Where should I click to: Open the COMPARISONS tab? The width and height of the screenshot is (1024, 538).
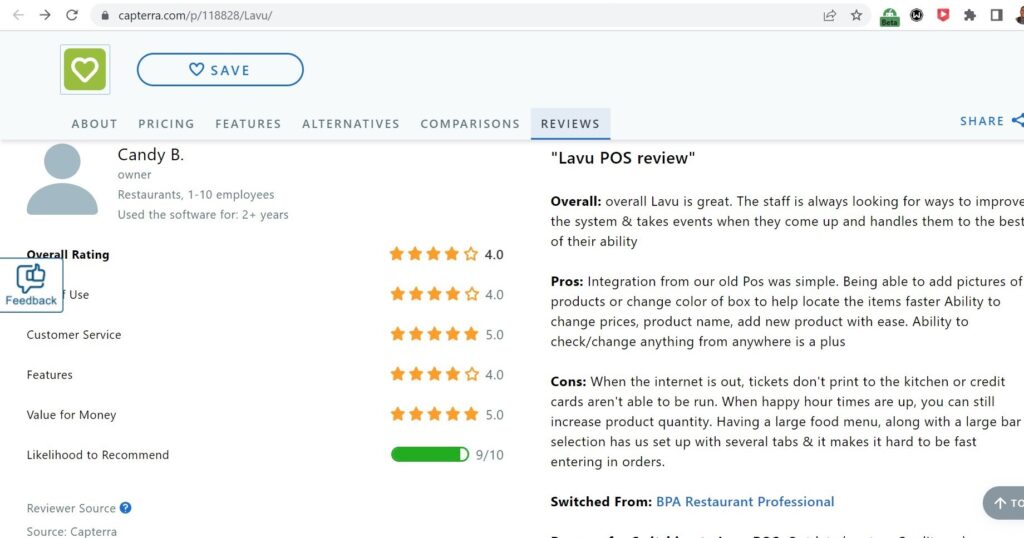[x=470, y=123]
